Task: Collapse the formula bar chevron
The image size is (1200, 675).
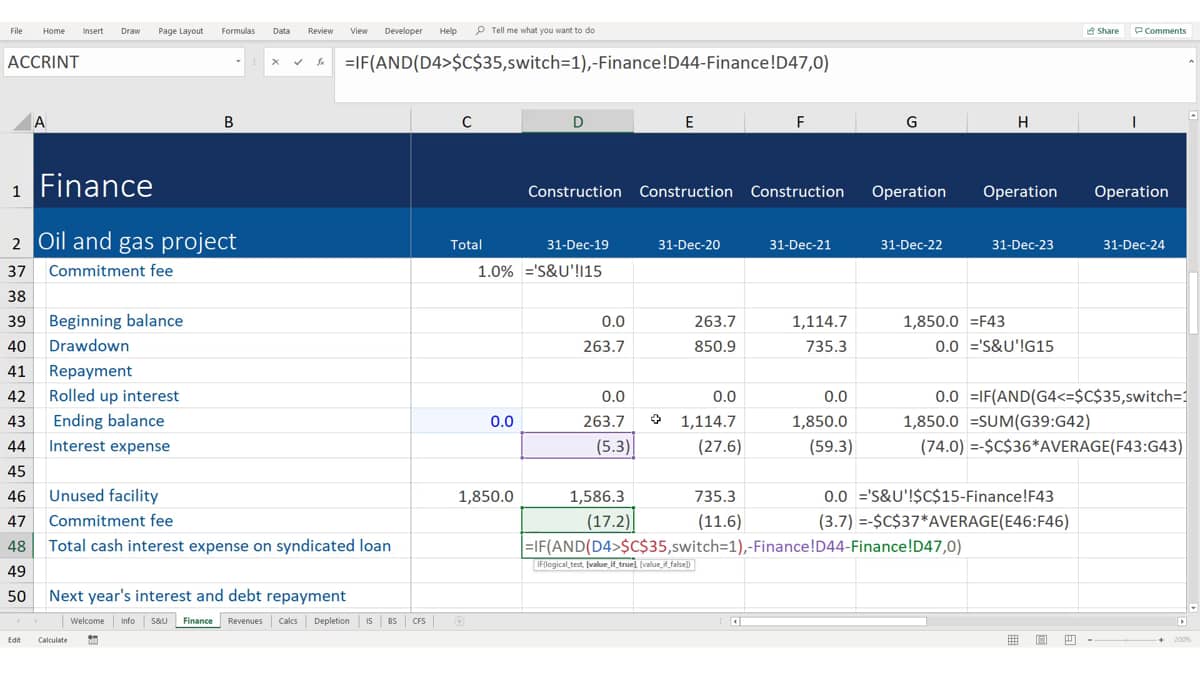Action: point(1190,62)
